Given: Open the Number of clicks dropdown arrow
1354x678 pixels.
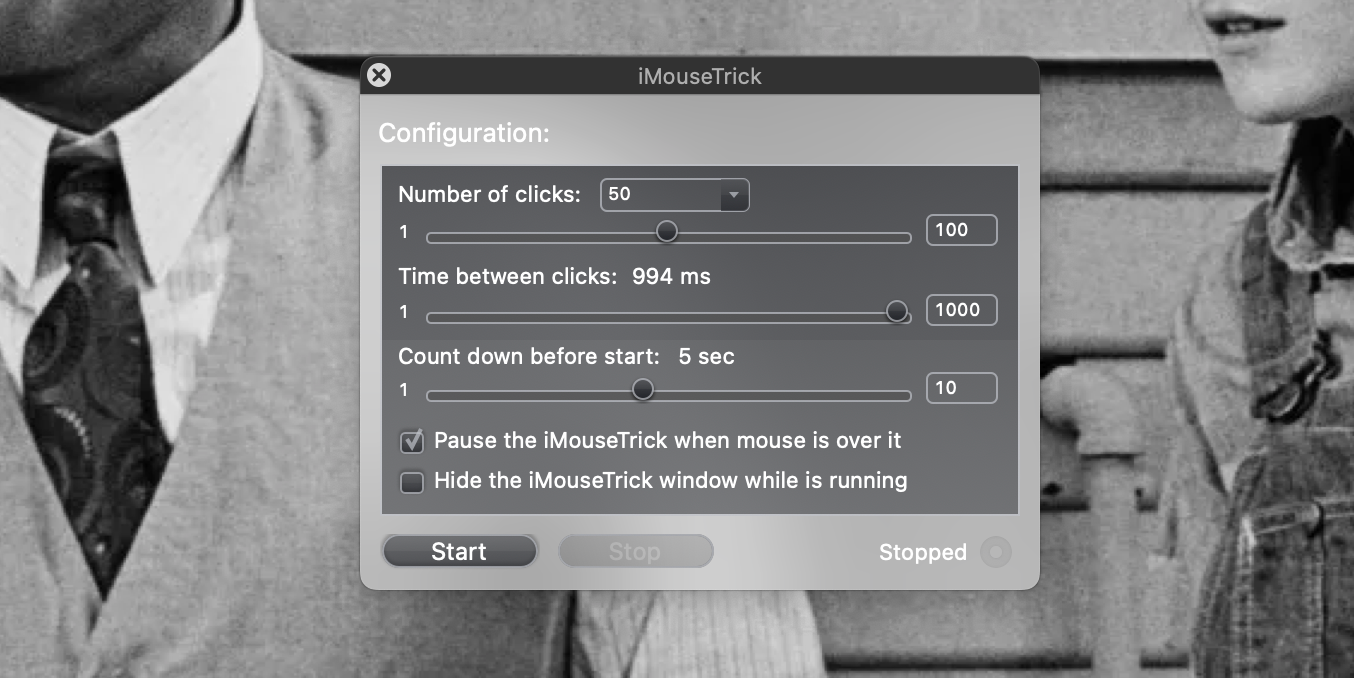Looking at the screenshot, I should (734, 195).
